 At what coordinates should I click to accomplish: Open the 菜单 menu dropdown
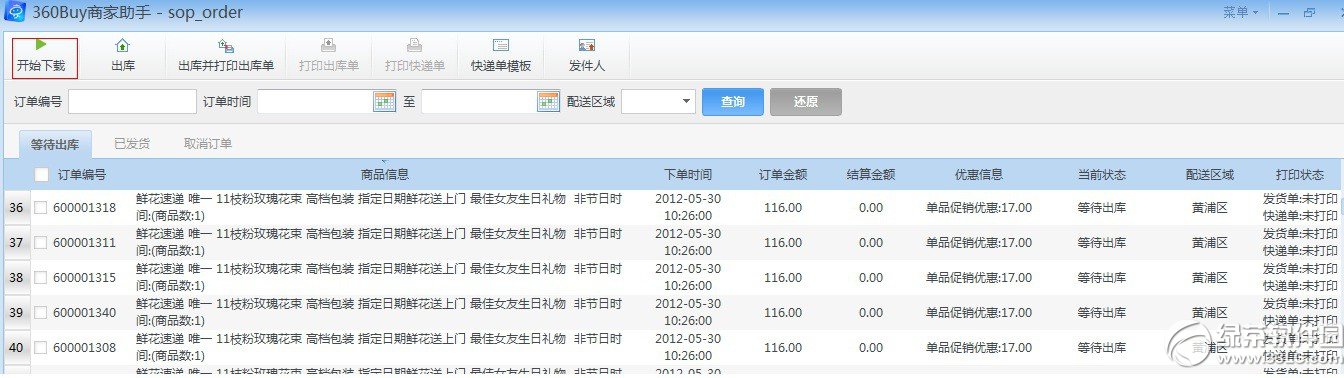click(1241, 12)
